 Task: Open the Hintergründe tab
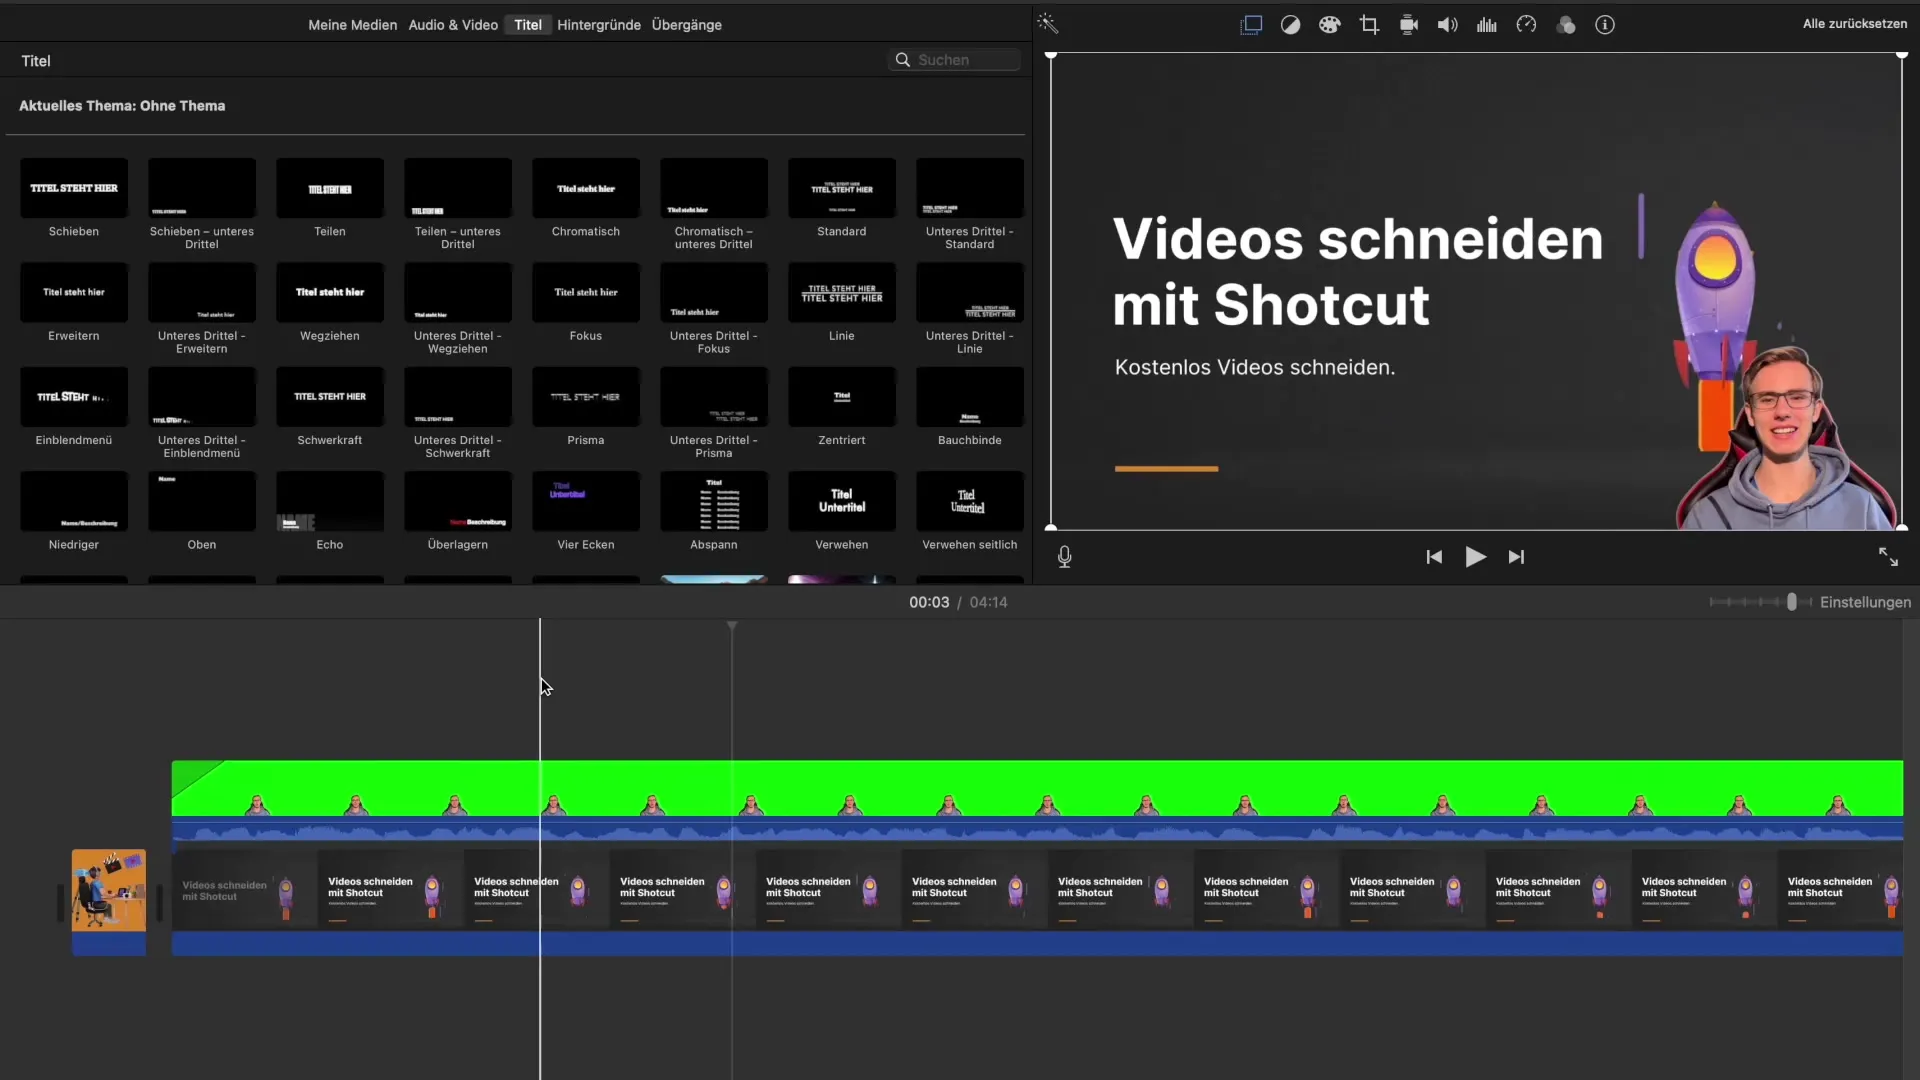[599, 25]
